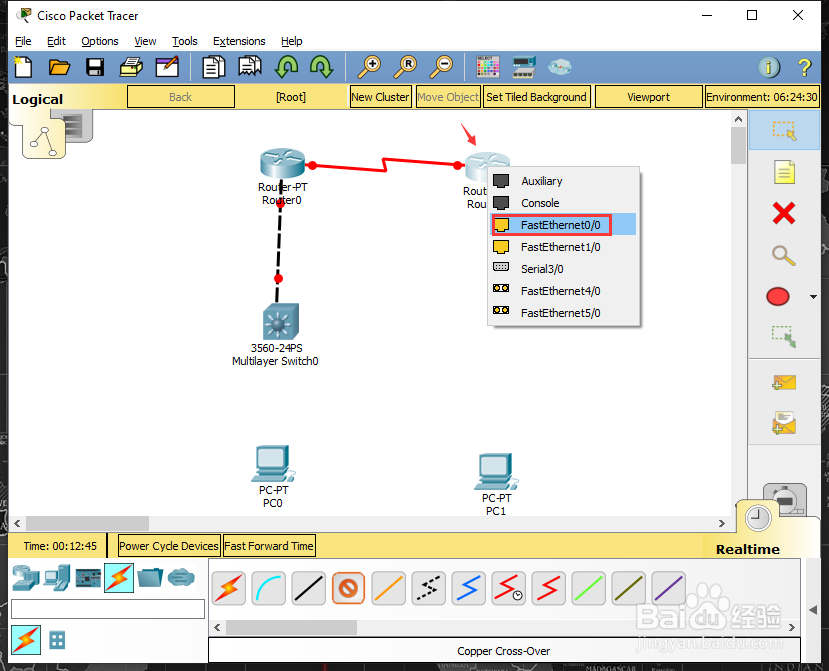
Task: Click the Zoom In magnifier icon
Action: (369, 67)
